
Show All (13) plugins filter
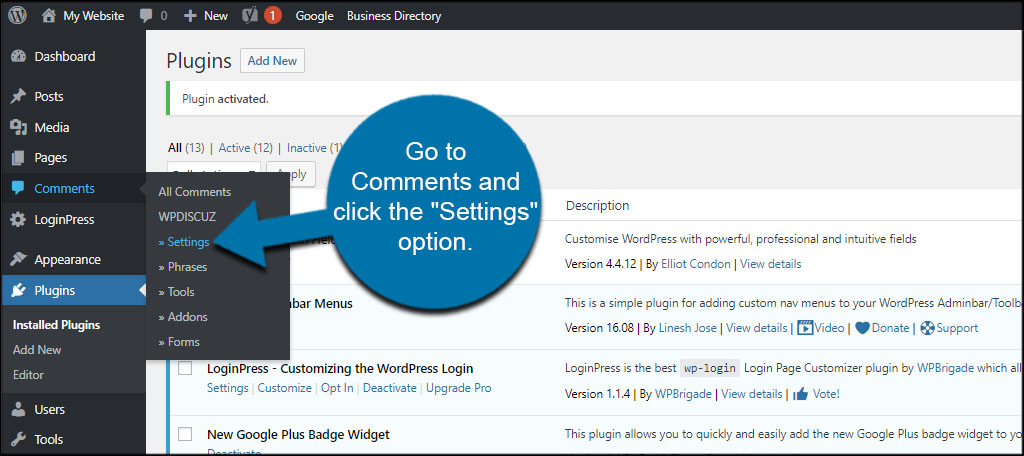click(187, 148)
